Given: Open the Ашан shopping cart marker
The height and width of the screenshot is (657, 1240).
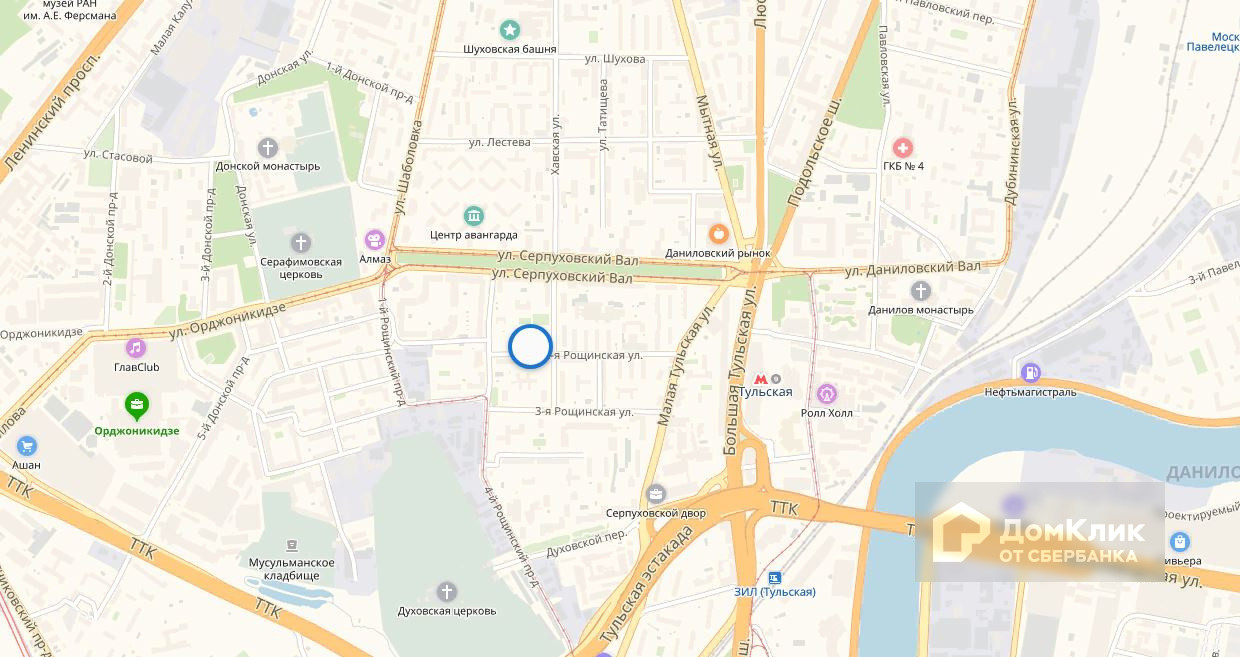Looking at the screenshot, I should click(x=27, y=446).
